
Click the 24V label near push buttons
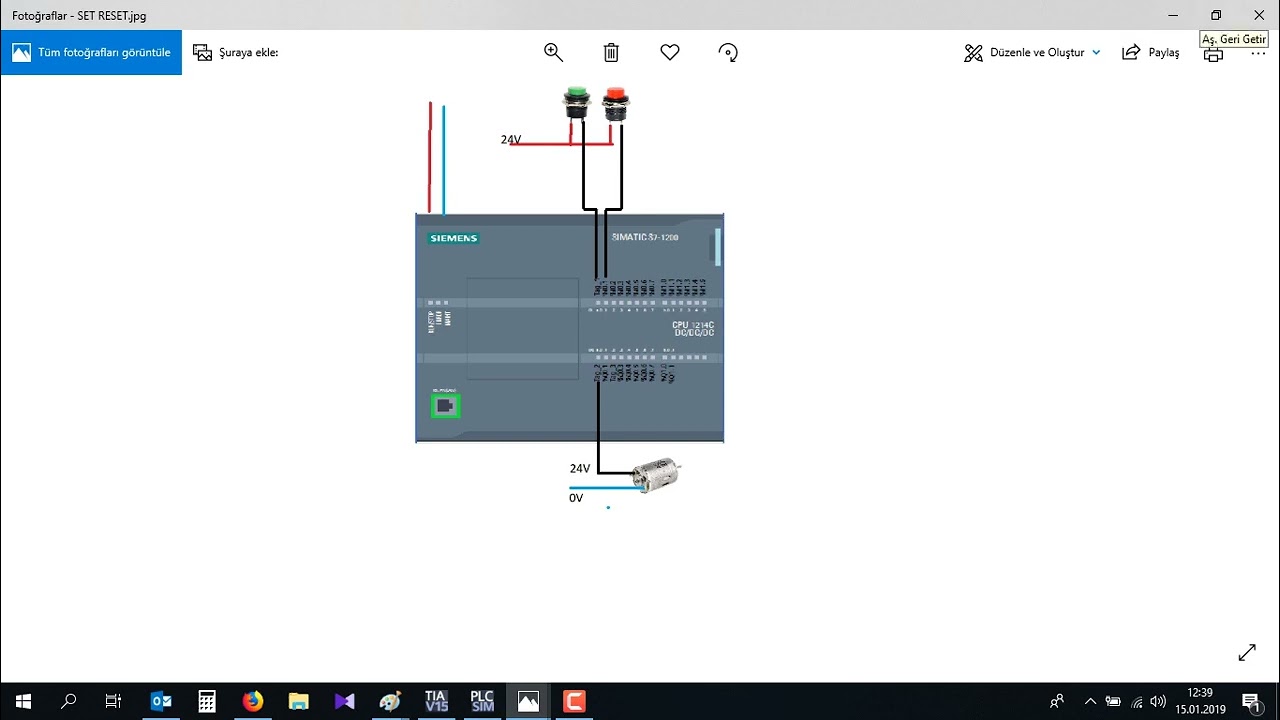coord(511,140)
